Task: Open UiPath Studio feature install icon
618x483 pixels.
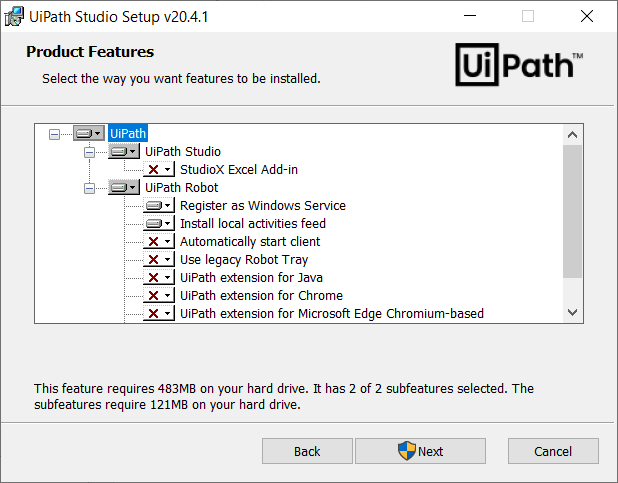Action: coord(123,151)
